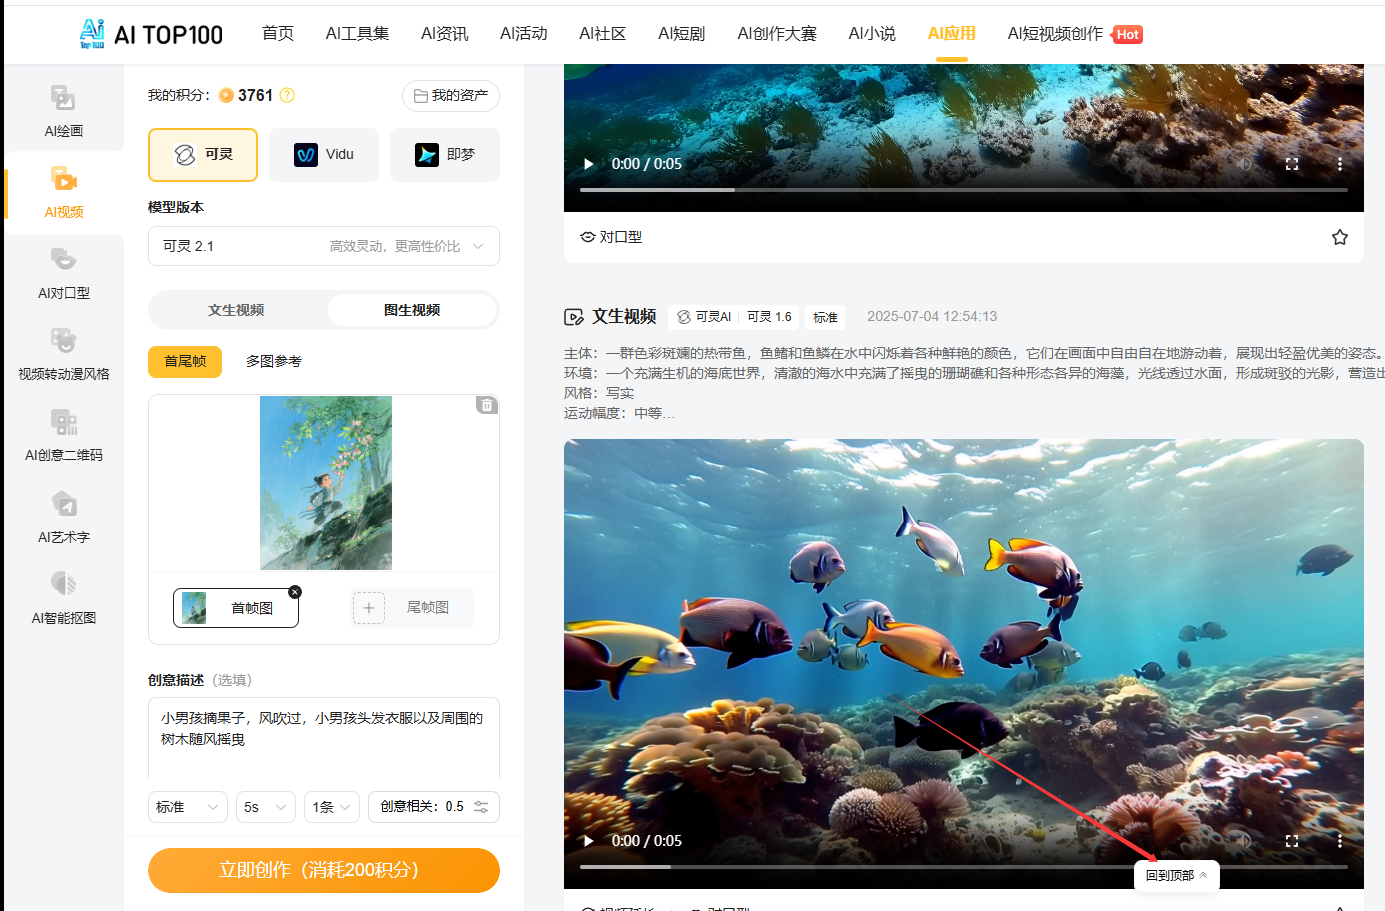This screenshot has width=1385, height=911.
Task: Switch to 文生视频 tab
Action: tap(236, 310)
